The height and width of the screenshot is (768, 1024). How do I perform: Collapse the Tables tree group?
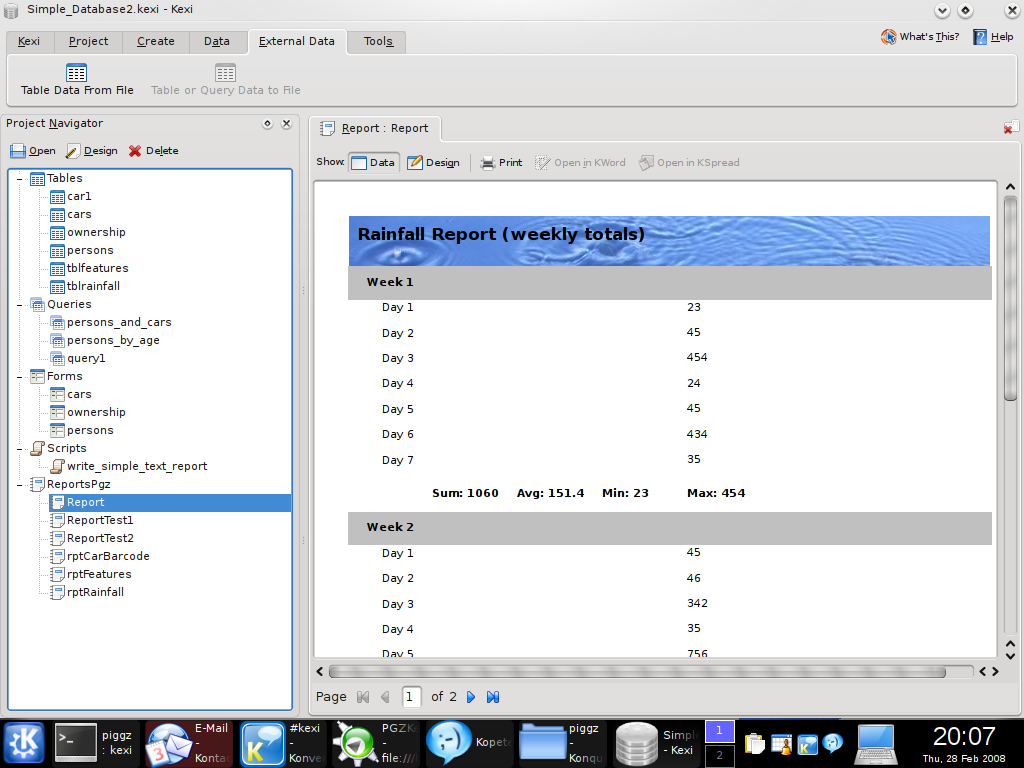coord(20,178)
